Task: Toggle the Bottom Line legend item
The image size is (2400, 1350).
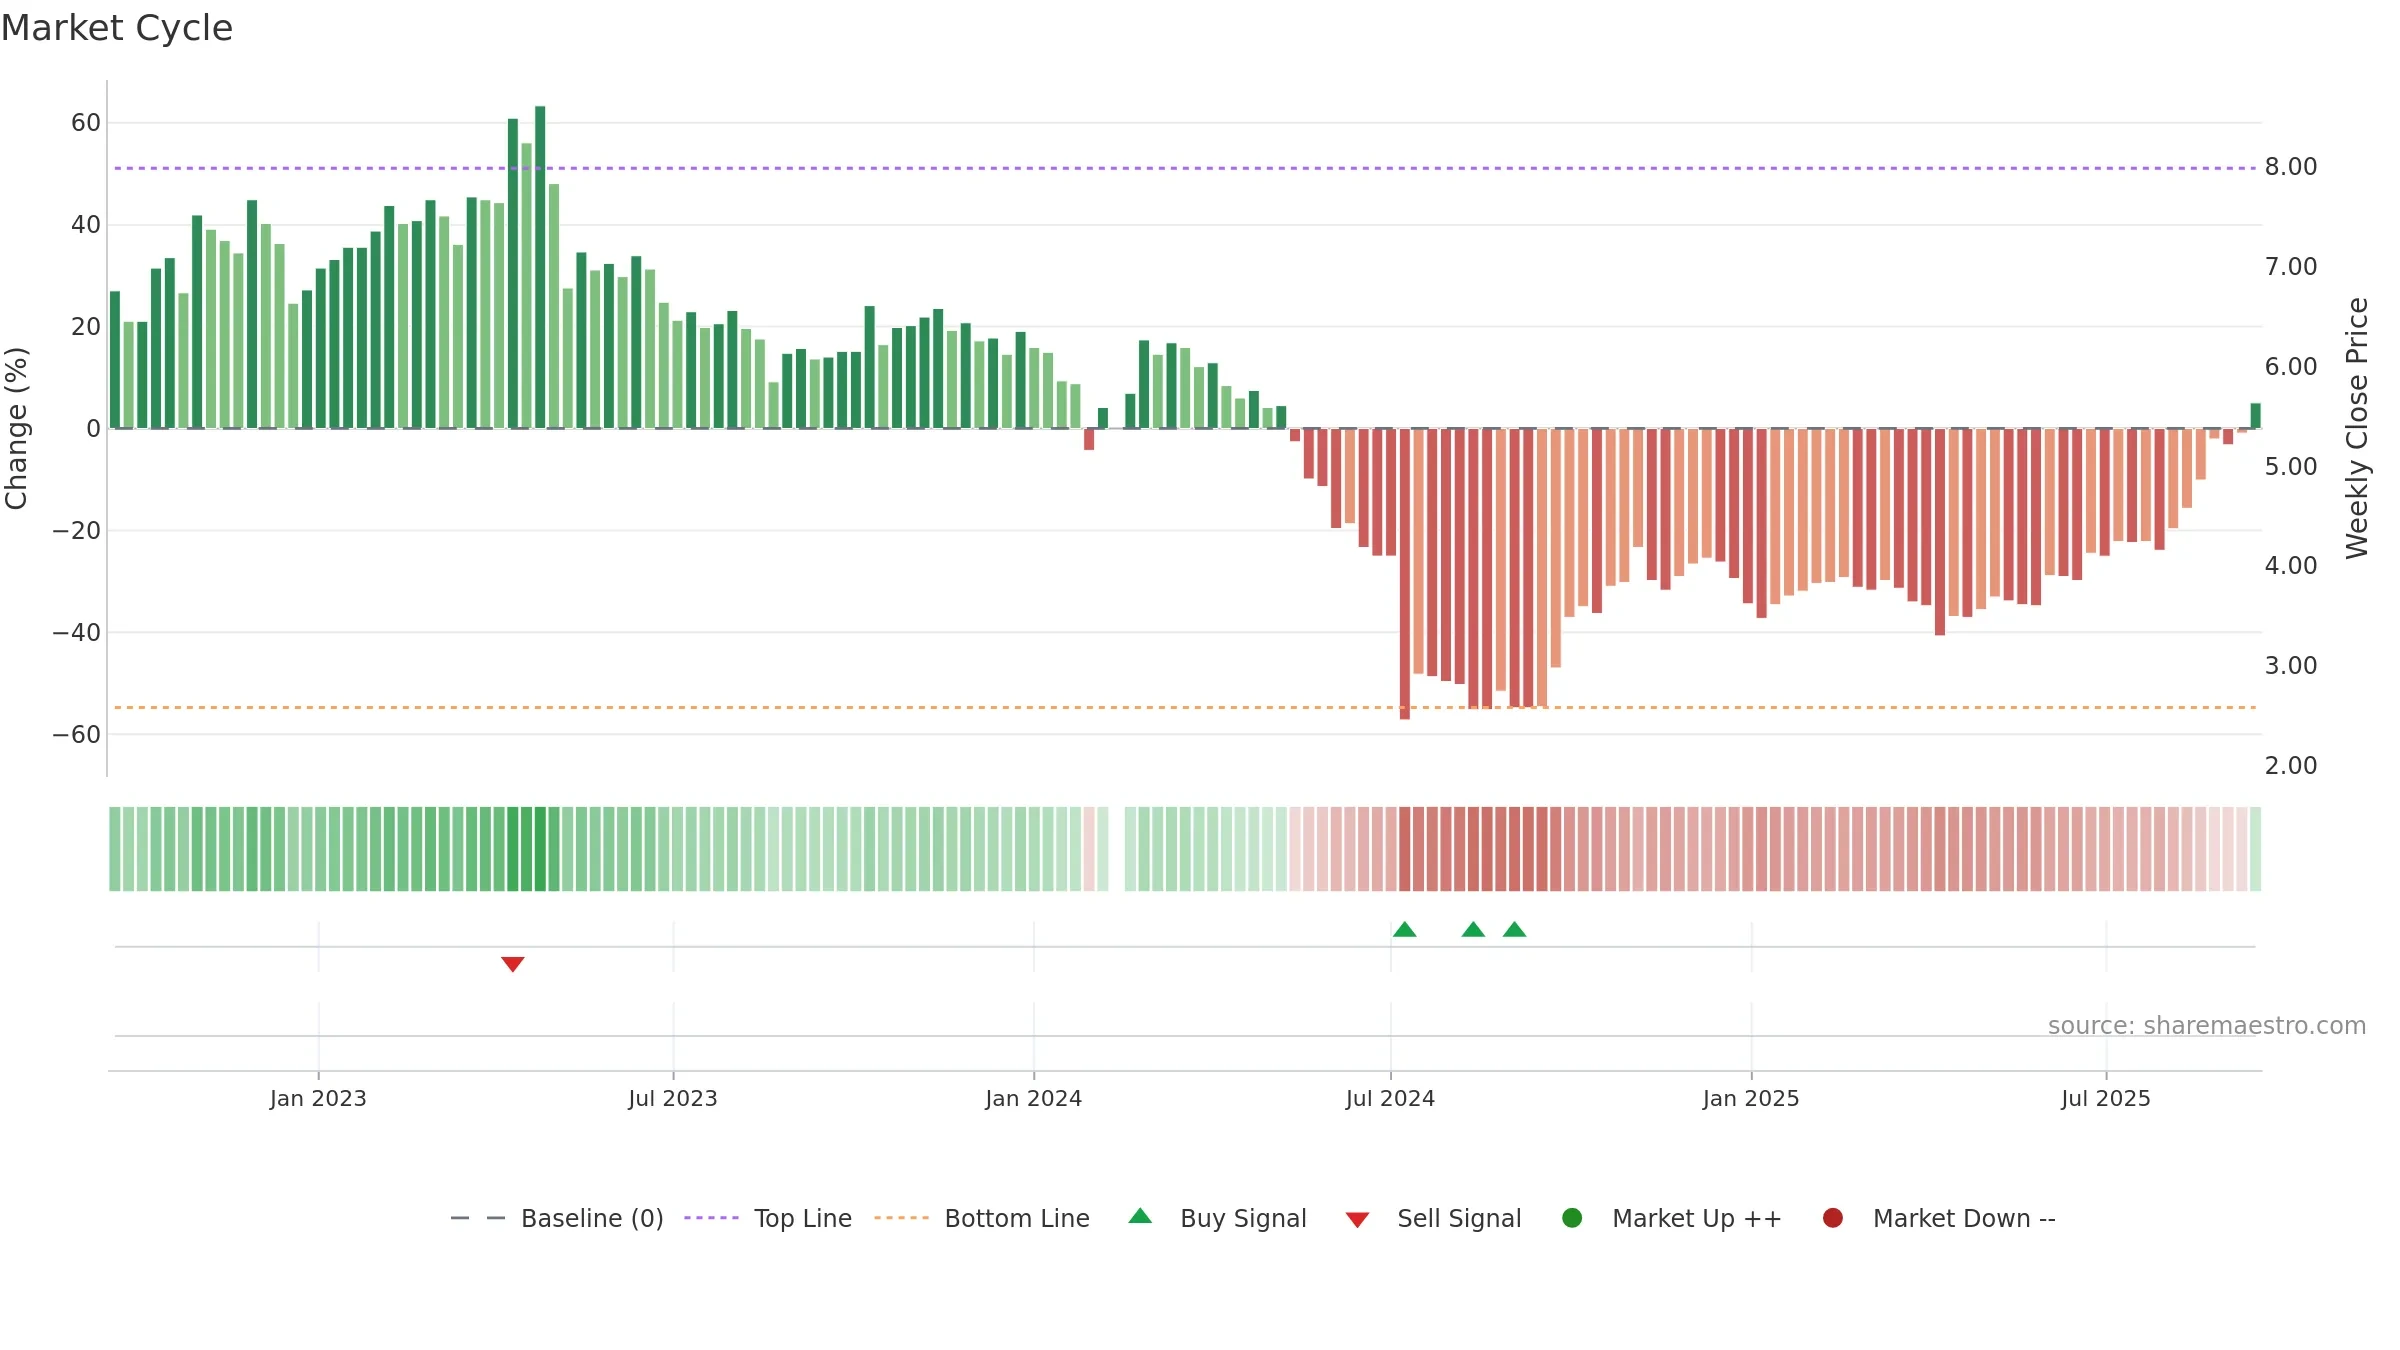Action: (982, 1218)
